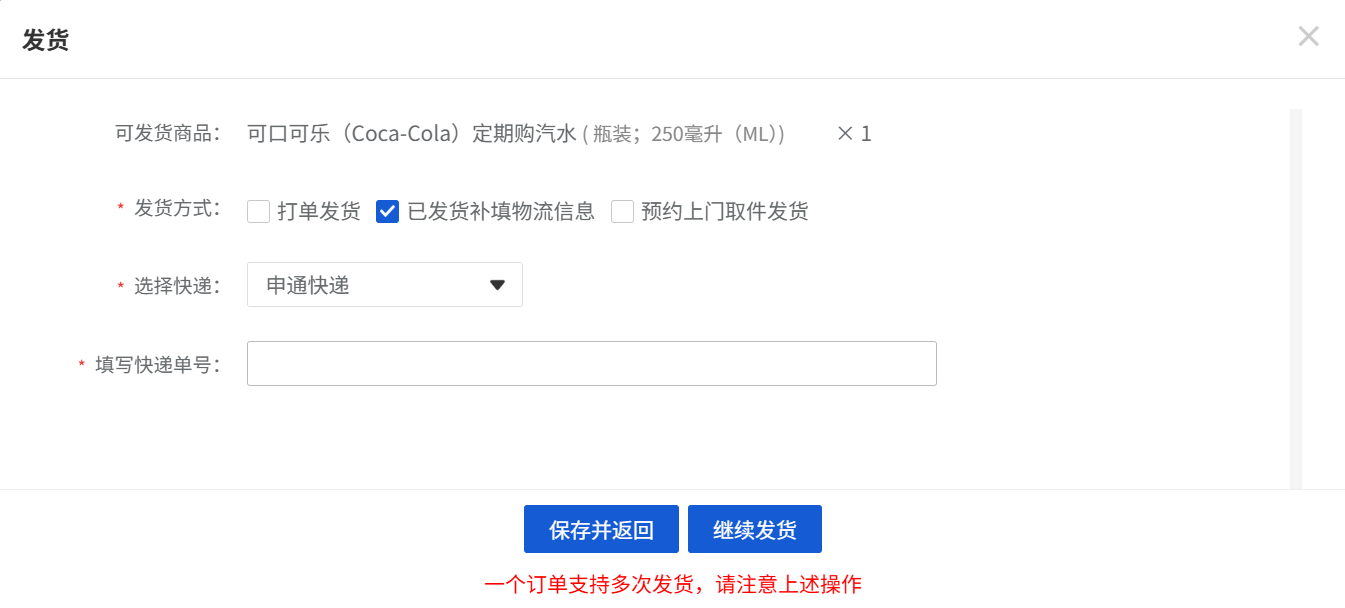Select the 打单发货 option label text
This screenshot has height=608, width=1345.
319,212
